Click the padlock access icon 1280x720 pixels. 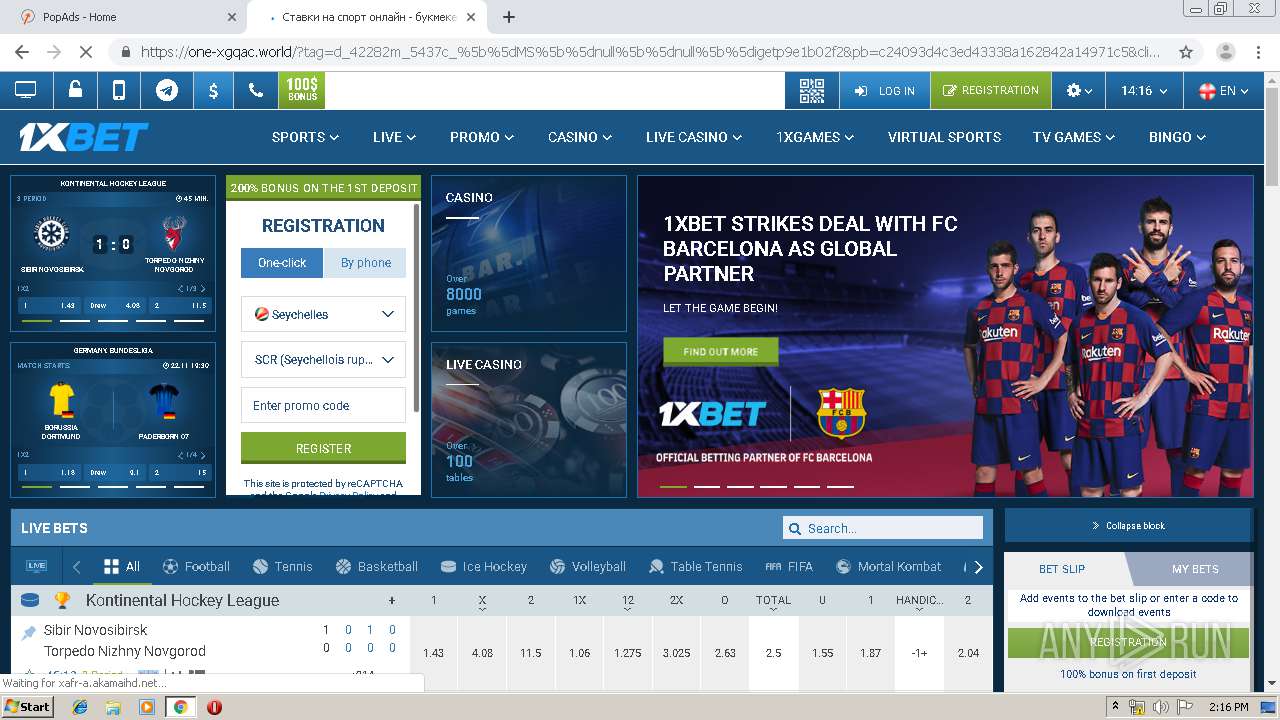click(75, 90)
